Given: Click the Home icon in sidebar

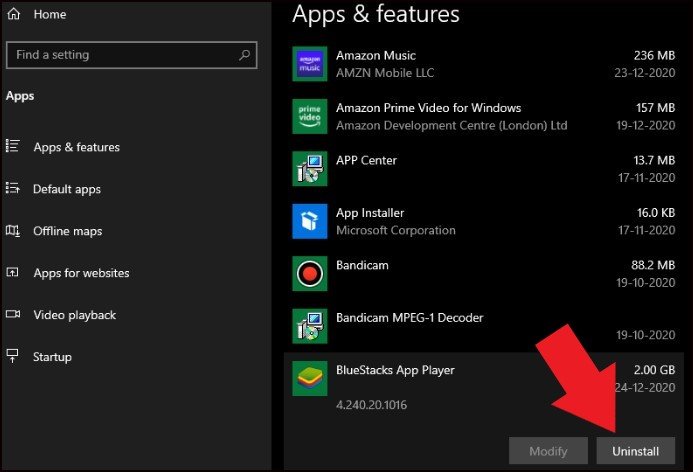Looking at the screenshot, I should pos(14,15).
